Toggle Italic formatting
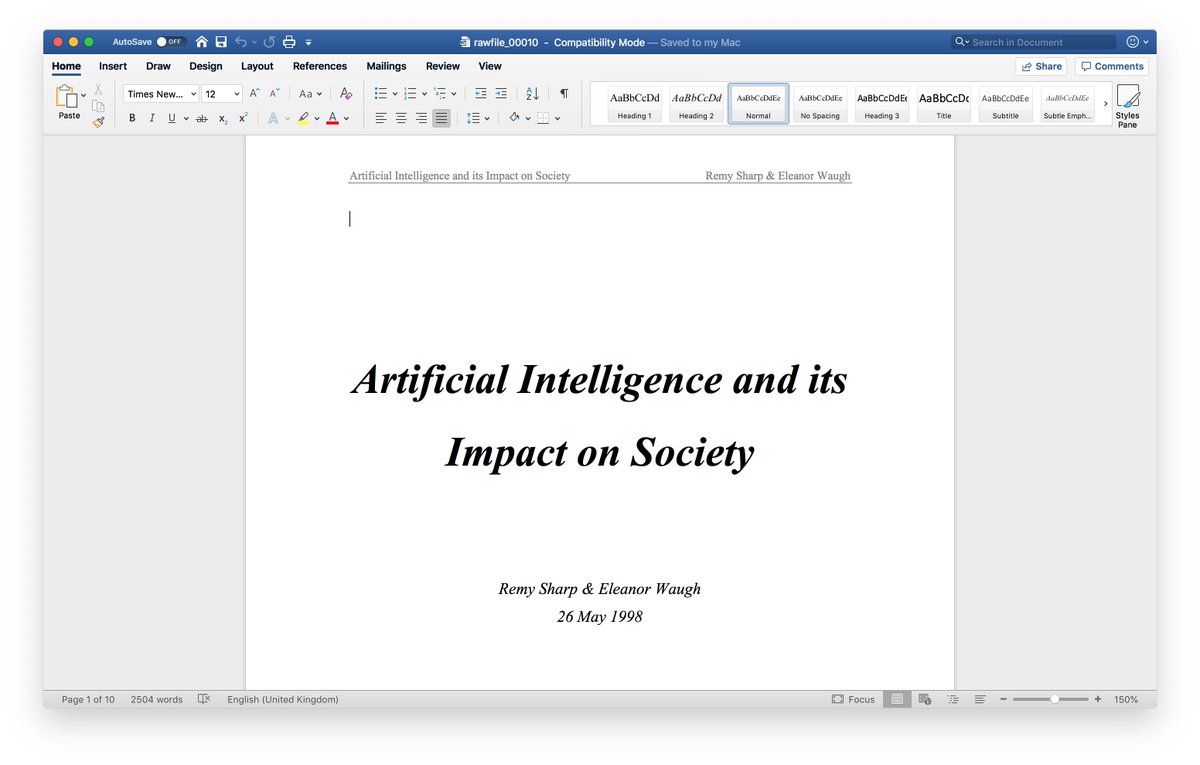1200x765 pixels. [x=152, y=118]
